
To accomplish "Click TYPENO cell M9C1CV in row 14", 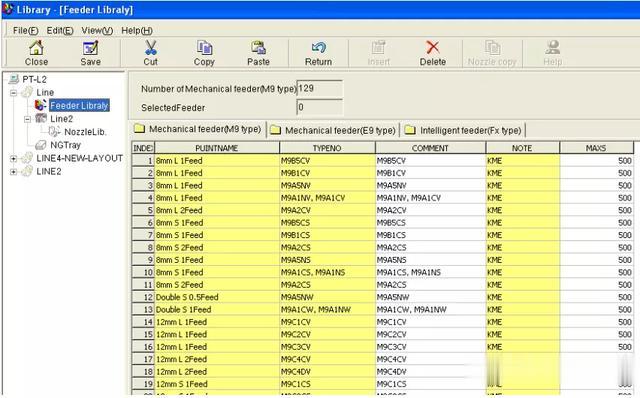I will (x=327, y=322).
